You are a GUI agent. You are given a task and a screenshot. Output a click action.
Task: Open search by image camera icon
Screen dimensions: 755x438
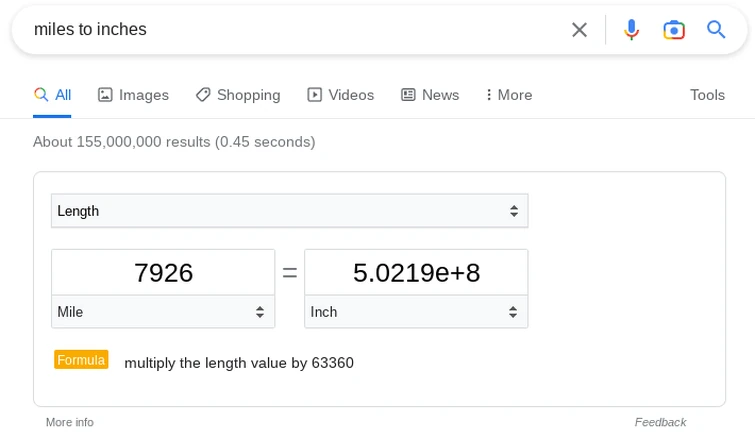coord(674,30)
